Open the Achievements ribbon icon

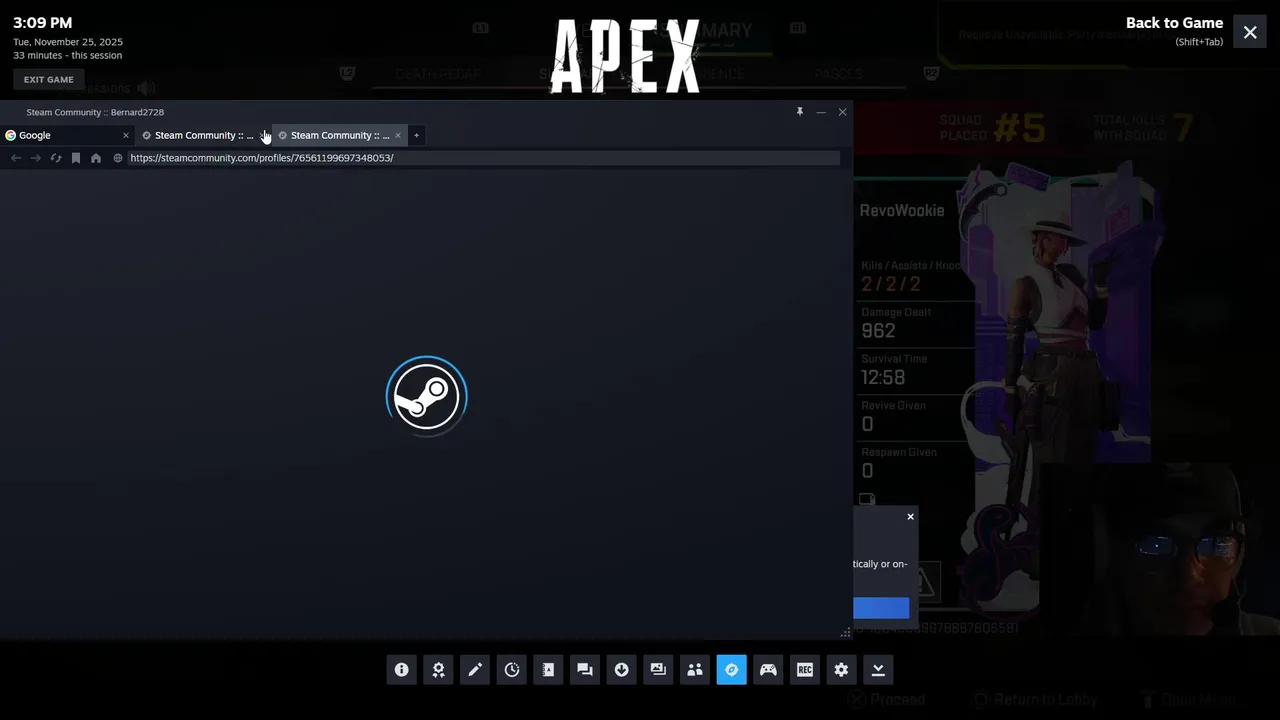pyautogui.click(x=438, y=670)
